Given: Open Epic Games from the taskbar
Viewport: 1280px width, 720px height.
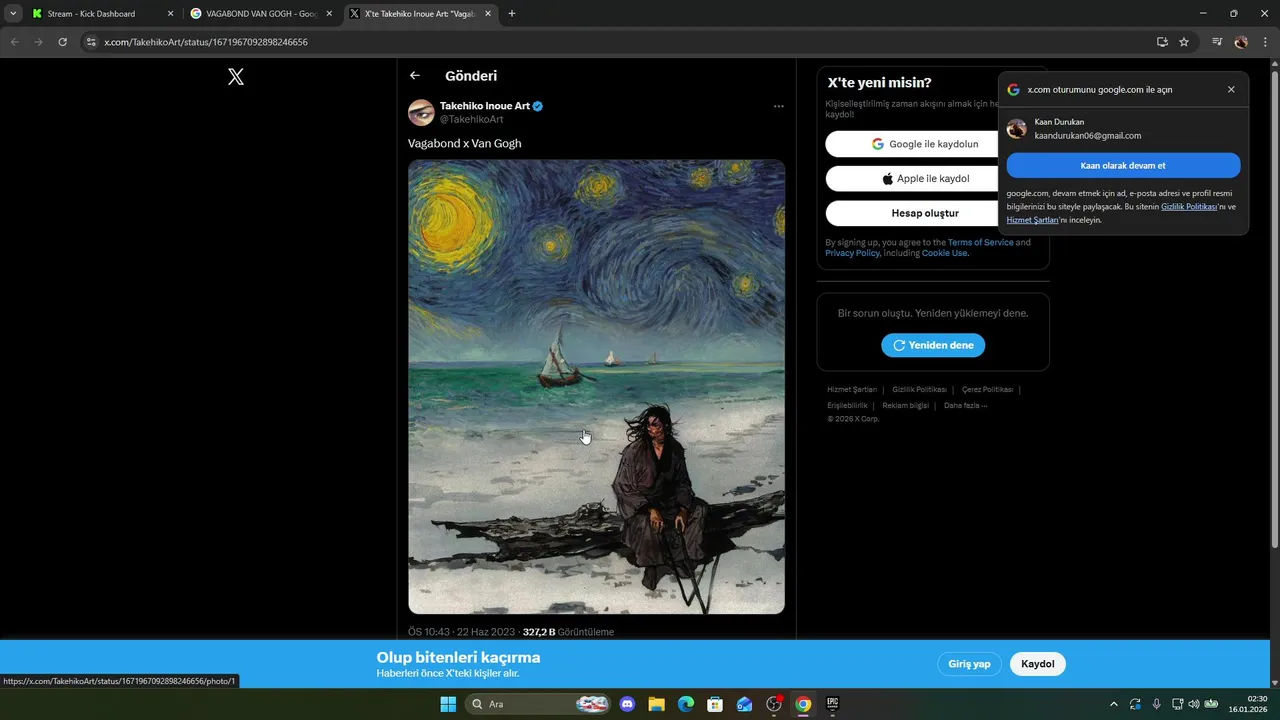Looking at the screenshot, I should [832, 704].
